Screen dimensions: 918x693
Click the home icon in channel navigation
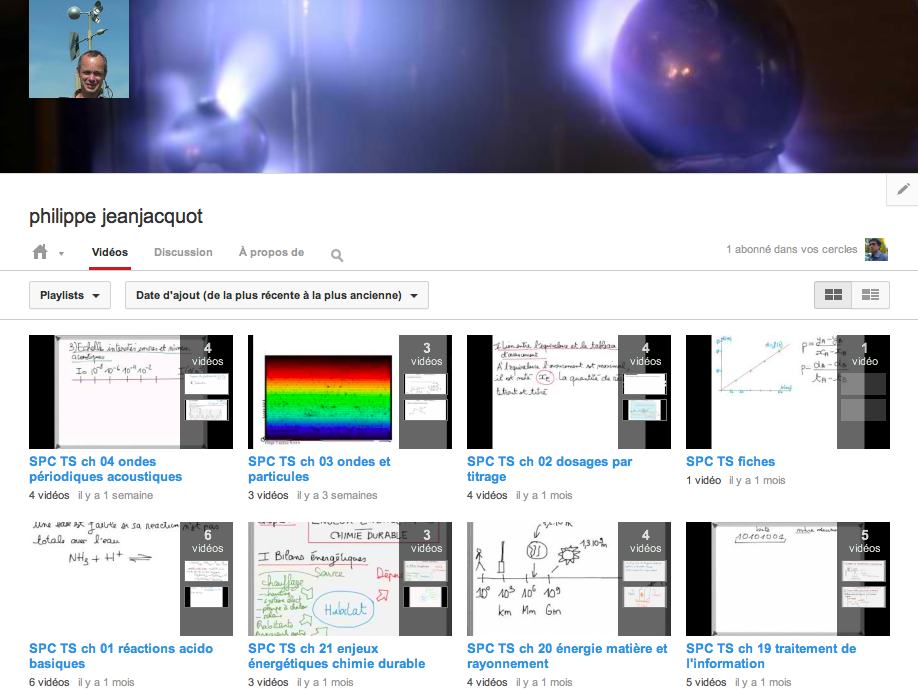pyautogui.click(x=40, y=253)
